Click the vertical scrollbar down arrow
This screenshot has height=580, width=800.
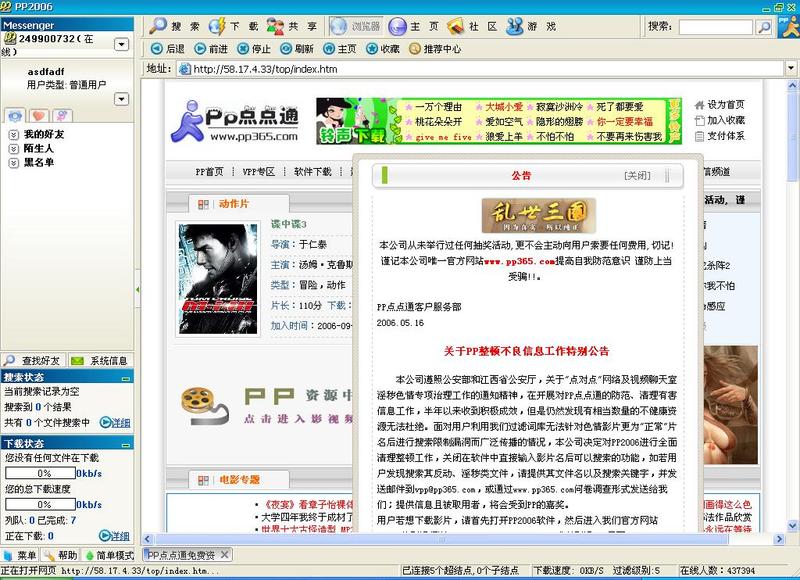(x=792, y=525)
